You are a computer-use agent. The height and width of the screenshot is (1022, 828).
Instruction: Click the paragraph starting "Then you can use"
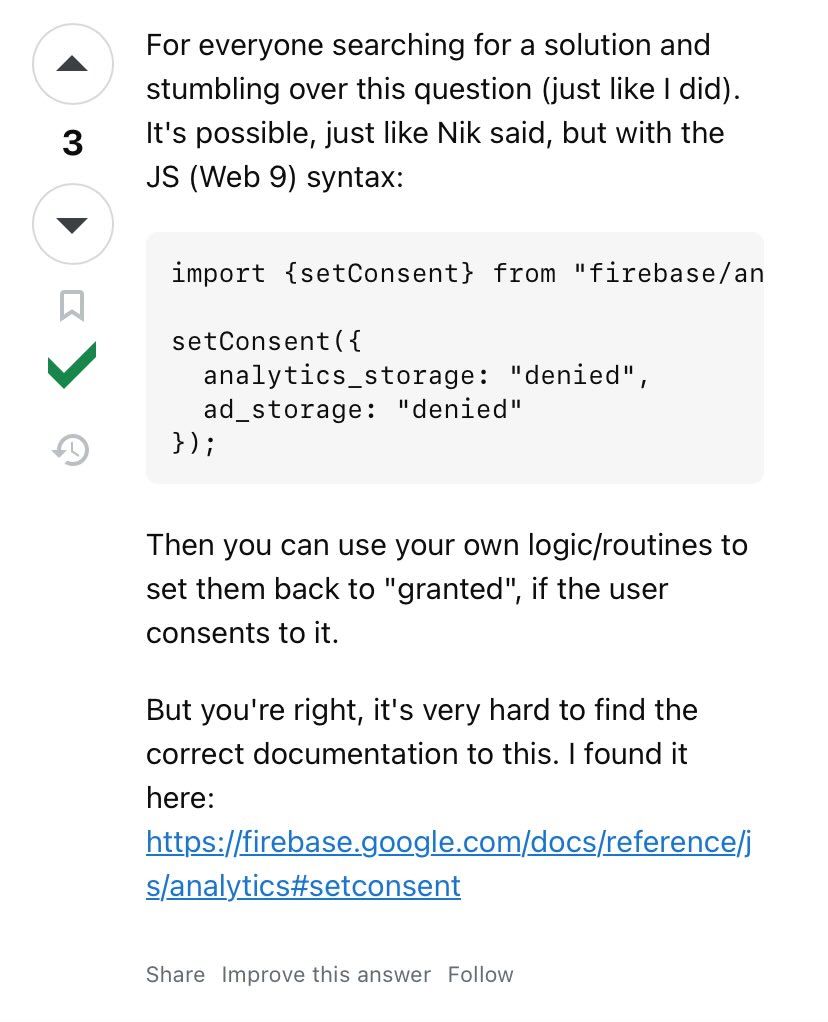coord(446,589)
